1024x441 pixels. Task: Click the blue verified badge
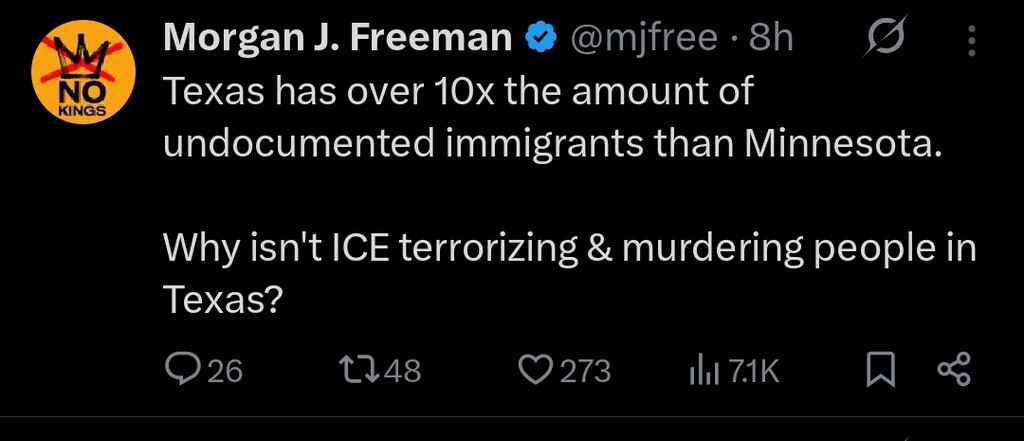click(x=541, y=38)
